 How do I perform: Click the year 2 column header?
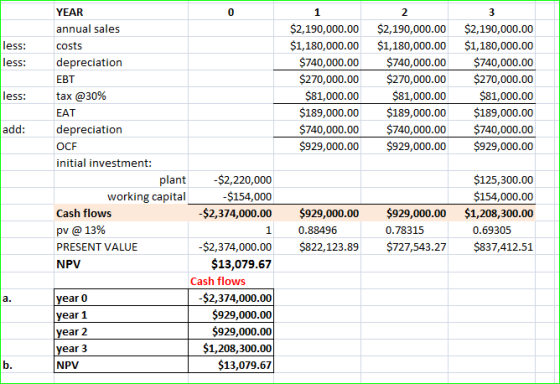pyautogui.click(x=404, y=12)
